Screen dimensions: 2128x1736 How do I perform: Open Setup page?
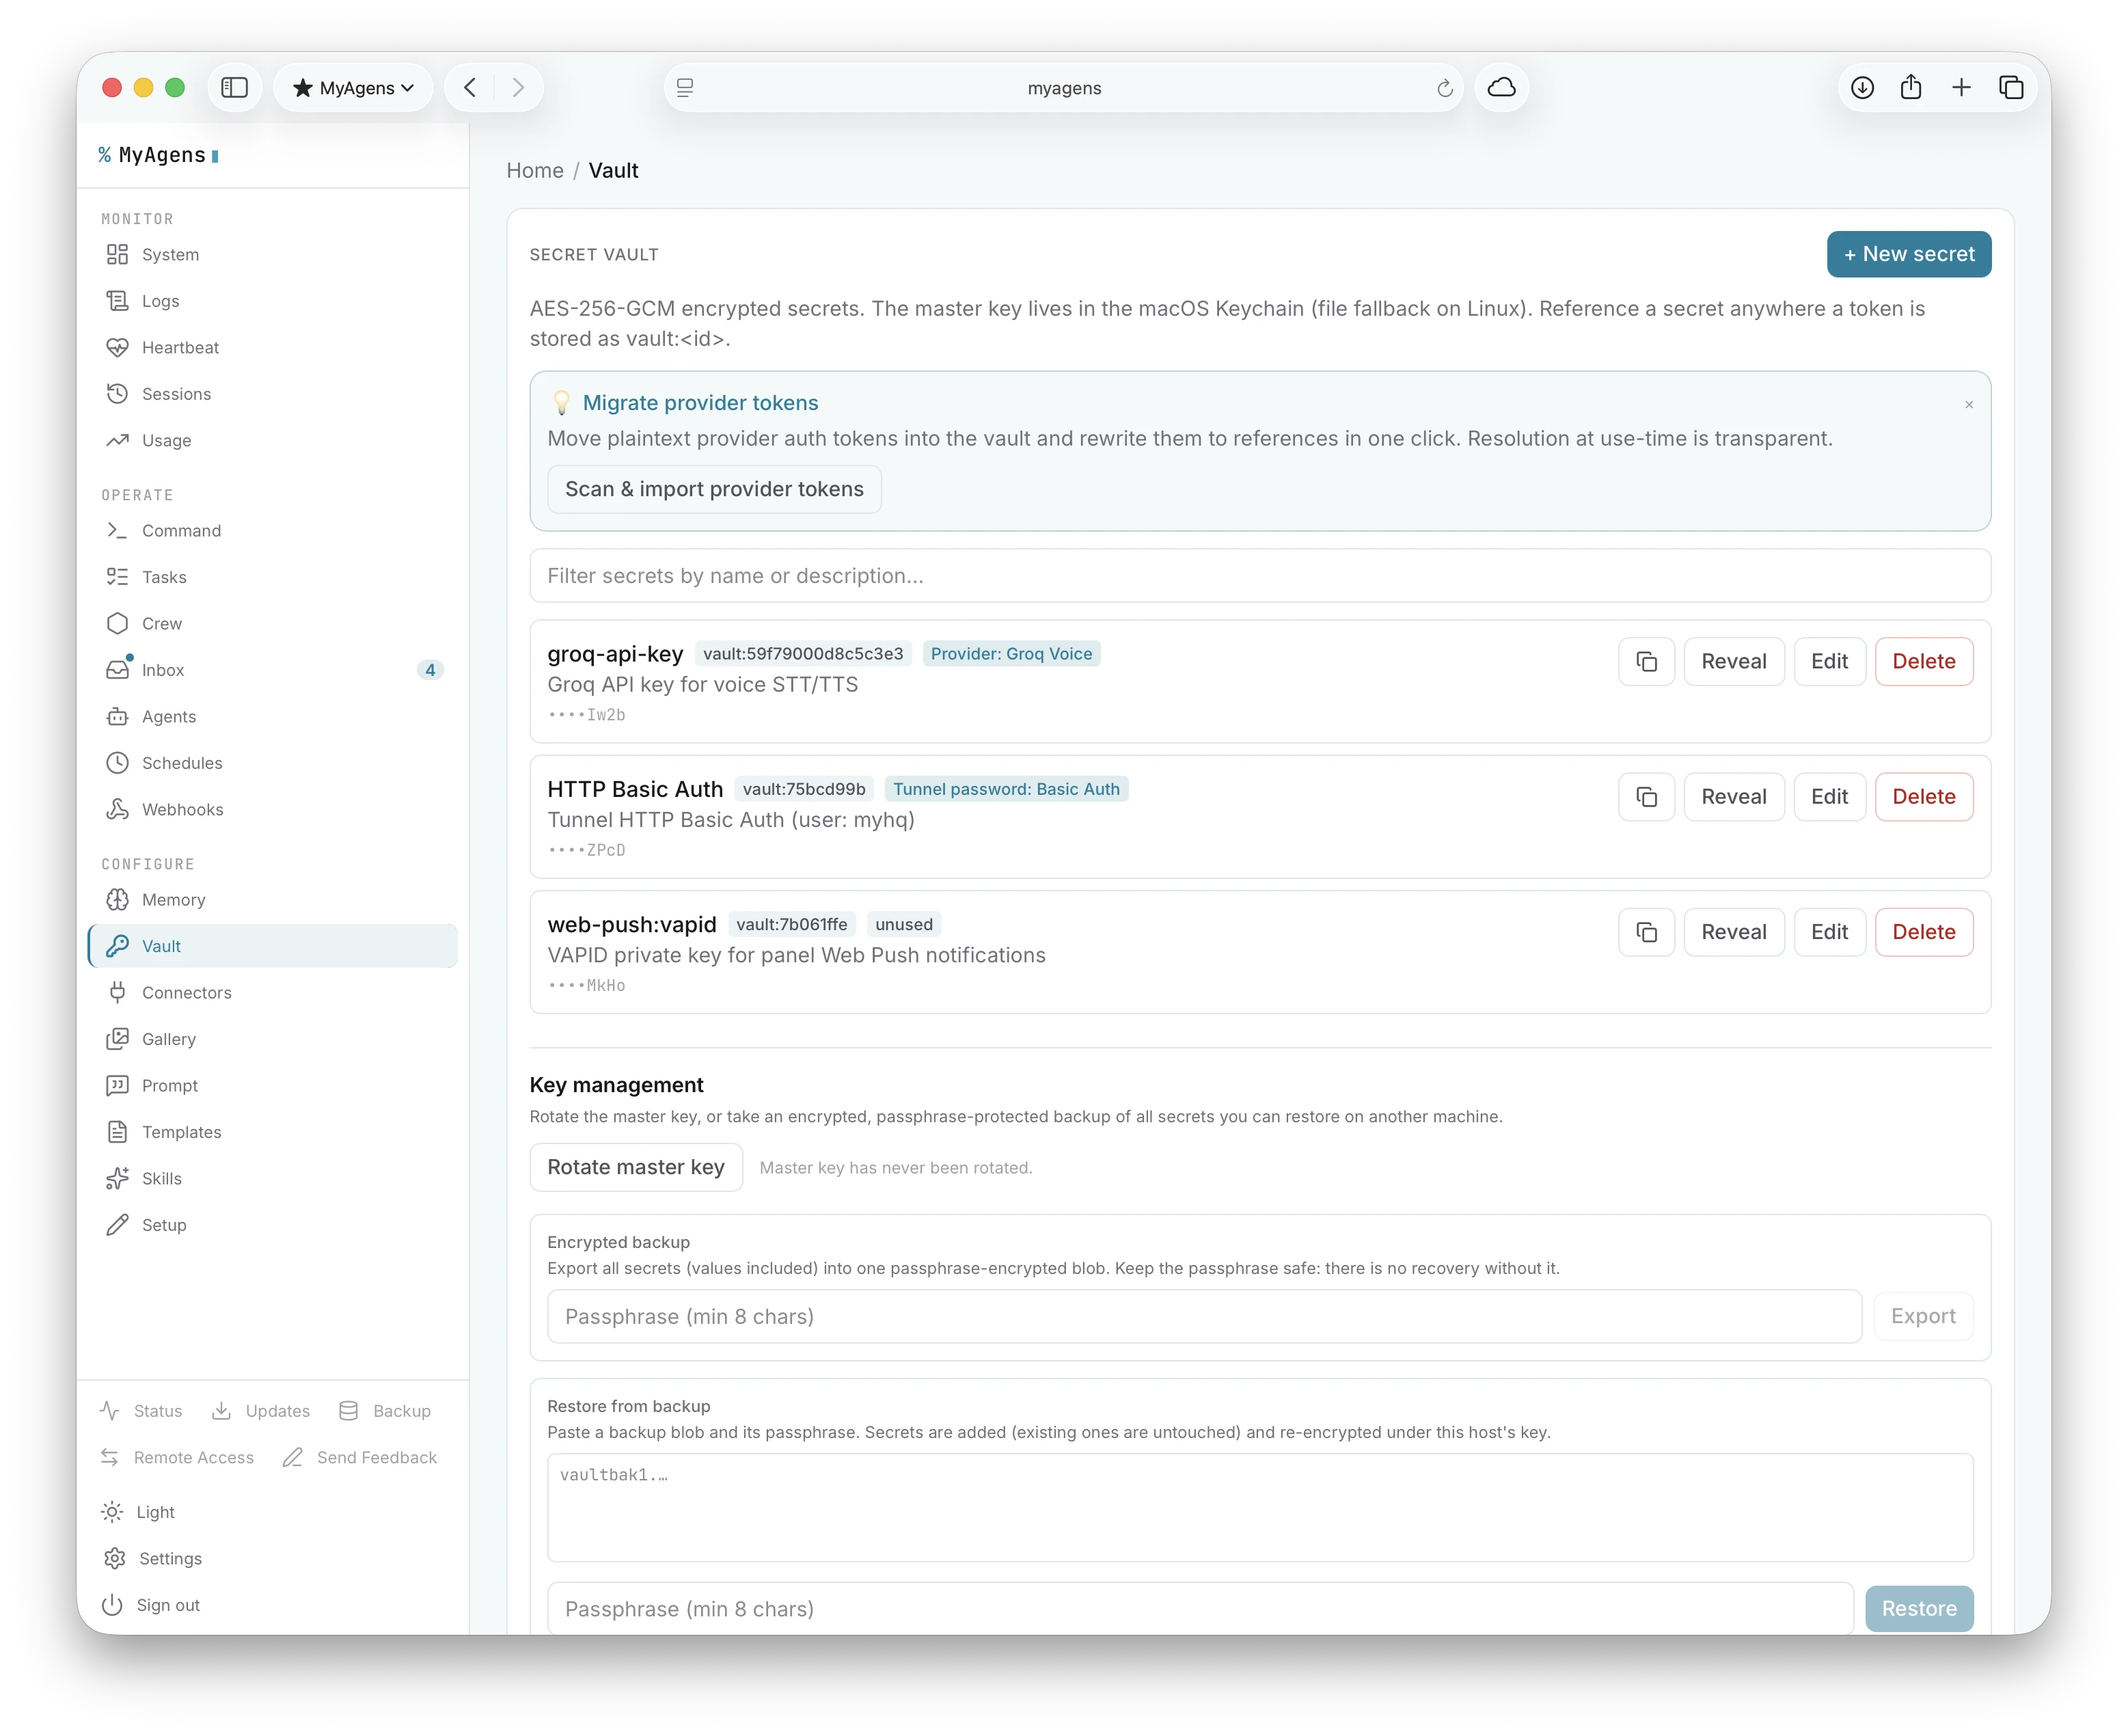[x=272, y=1225]
